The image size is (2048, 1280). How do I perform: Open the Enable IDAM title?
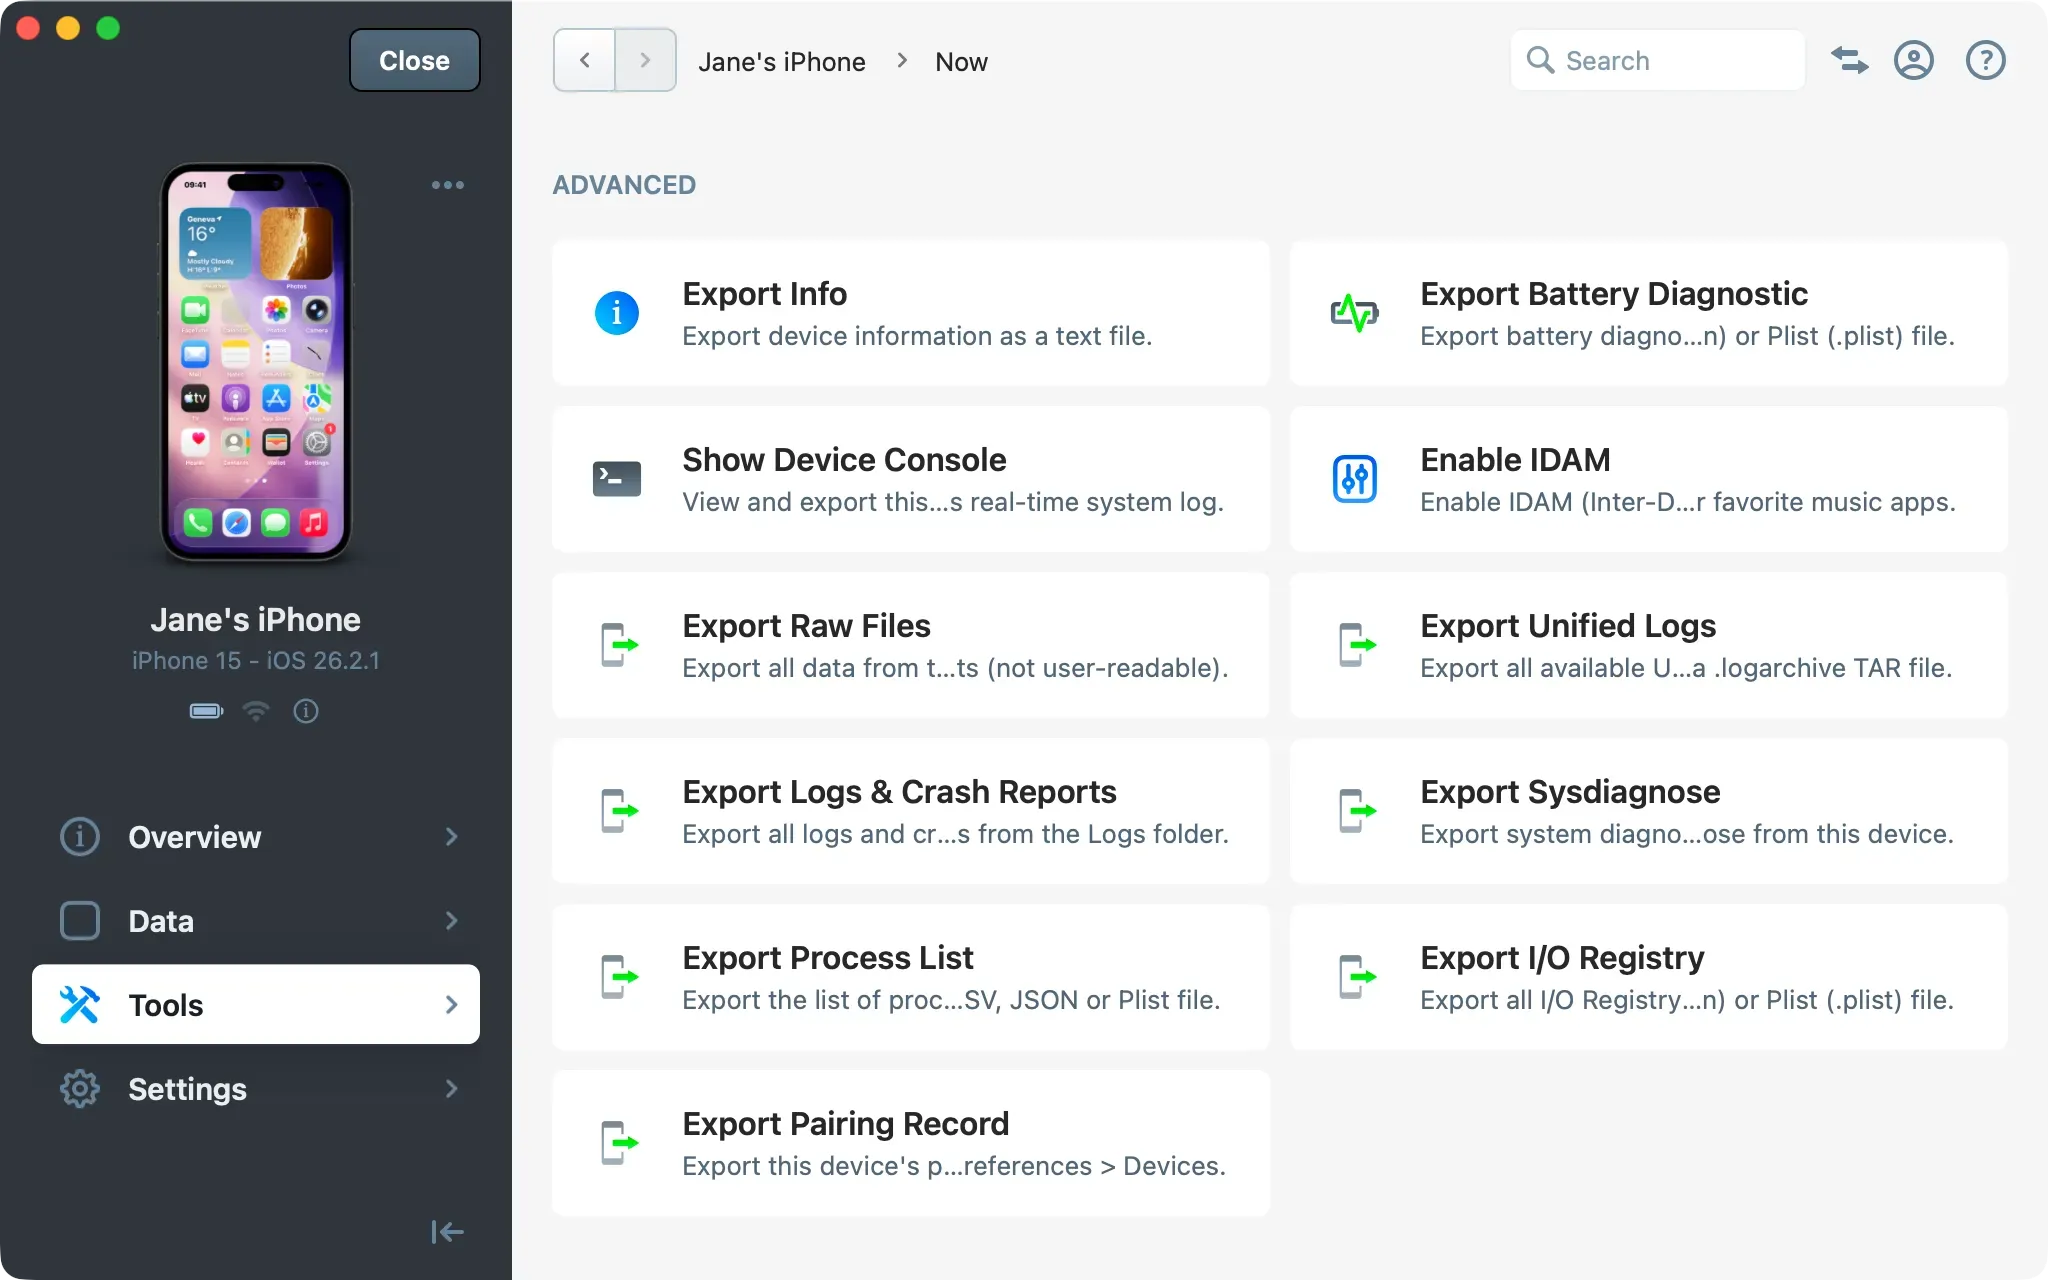[1515, 459]
